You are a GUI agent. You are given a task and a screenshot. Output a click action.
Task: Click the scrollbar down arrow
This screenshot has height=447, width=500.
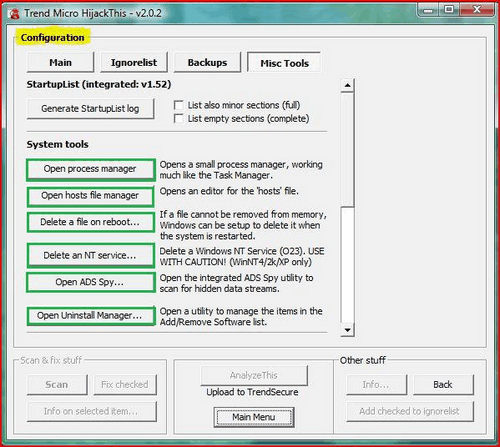tap(347, 330)
